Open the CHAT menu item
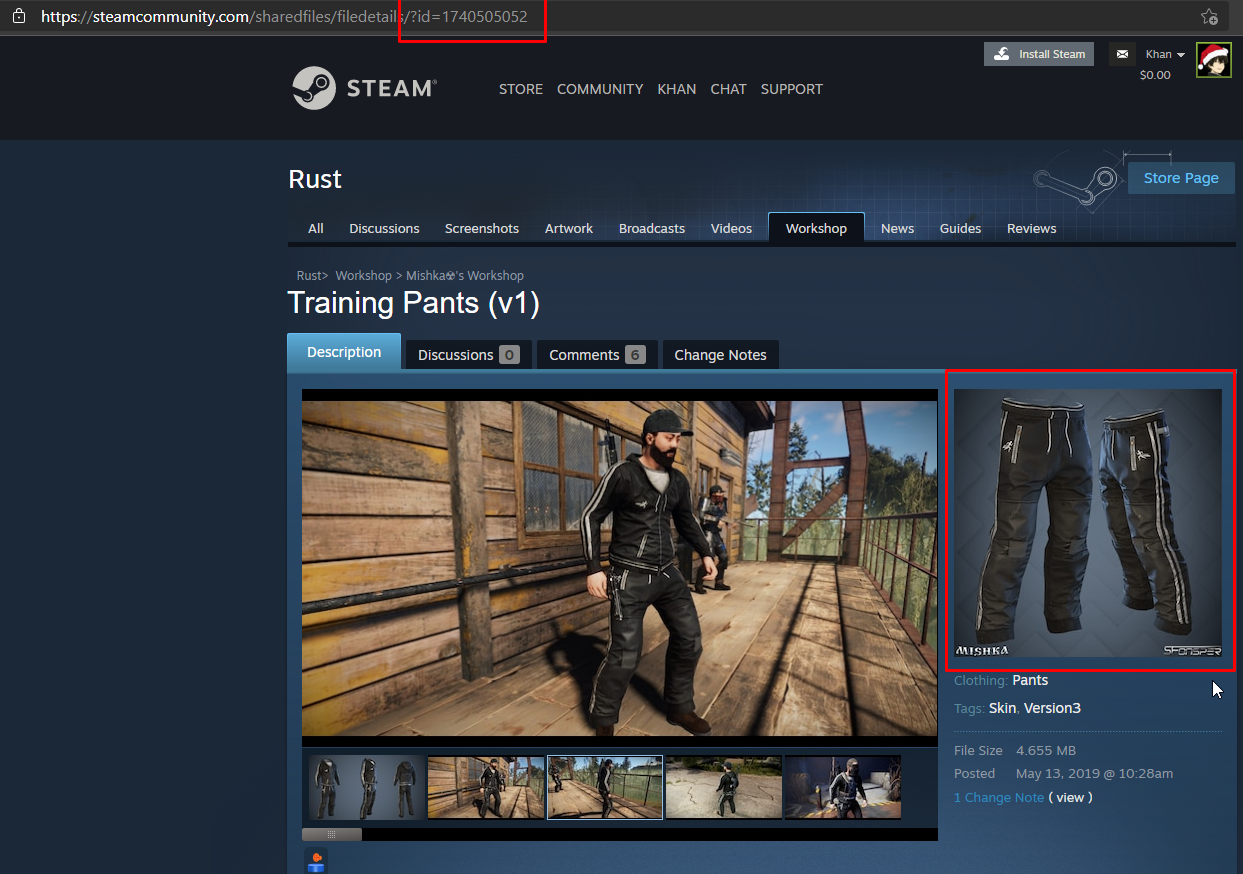This screenshot has width=1243, height=874. tap(728, 89)
